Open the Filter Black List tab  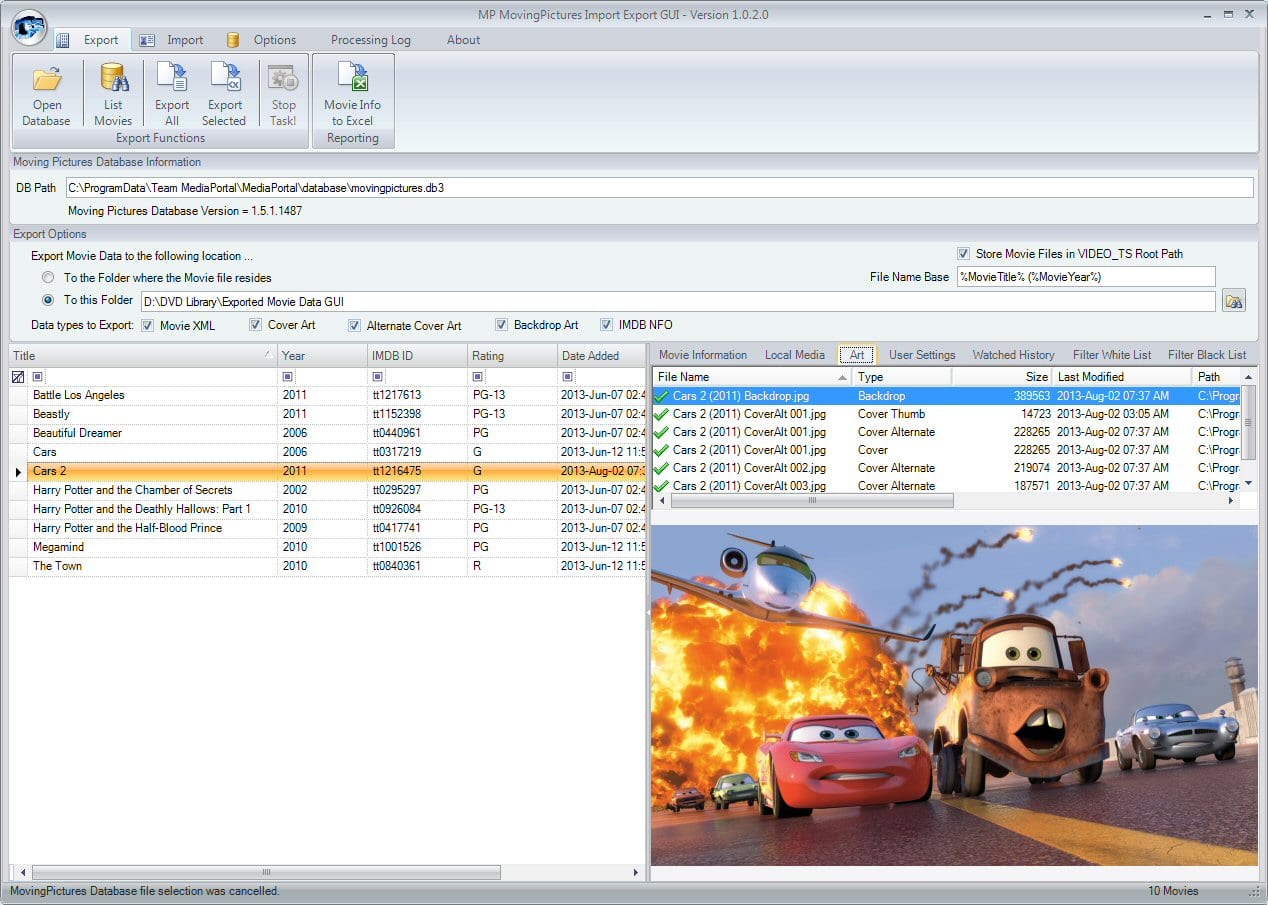1207,355
